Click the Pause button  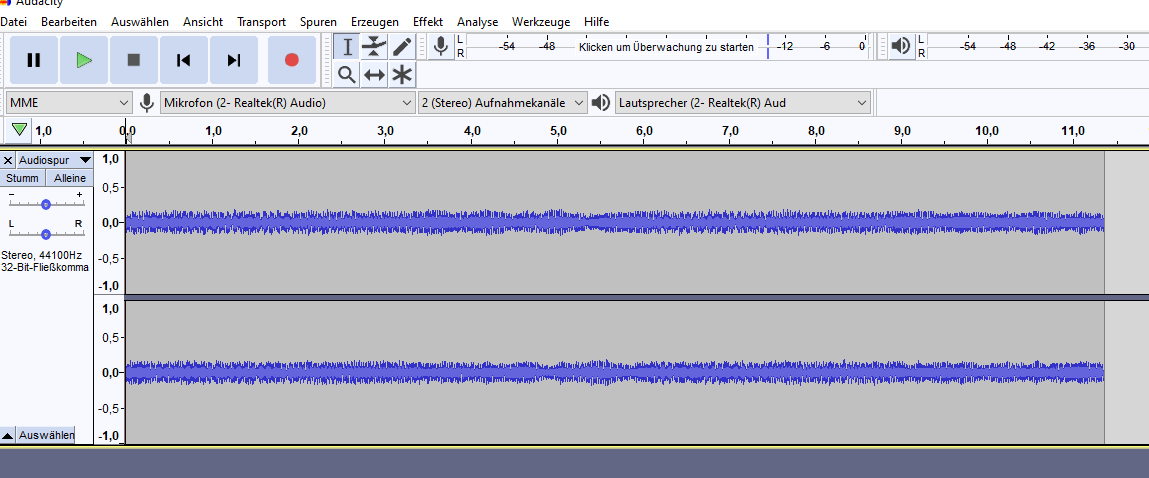coord(34,60)
